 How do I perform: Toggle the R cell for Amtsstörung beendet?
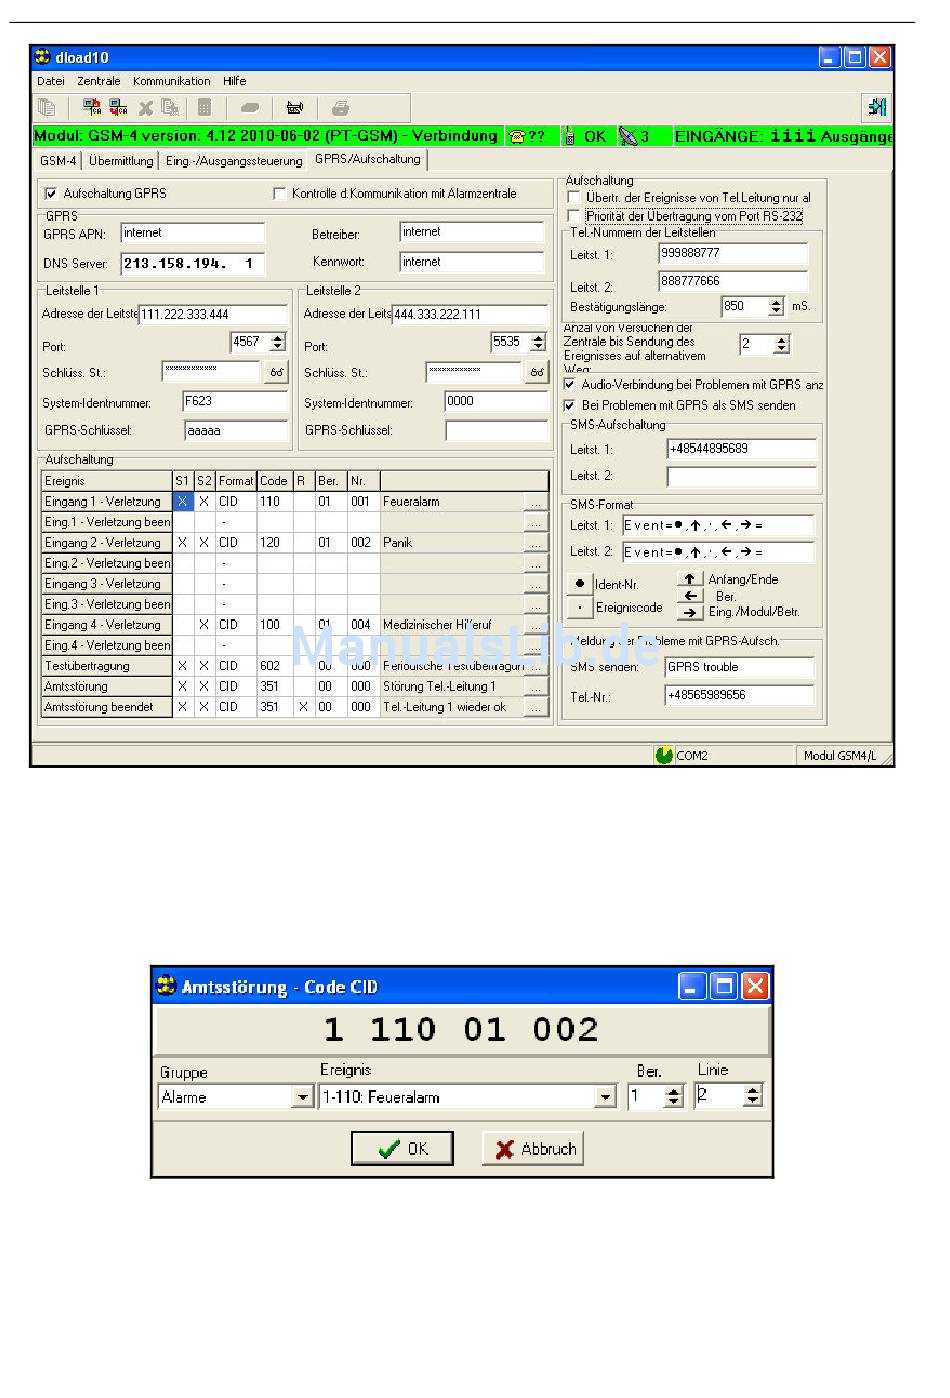303,707
